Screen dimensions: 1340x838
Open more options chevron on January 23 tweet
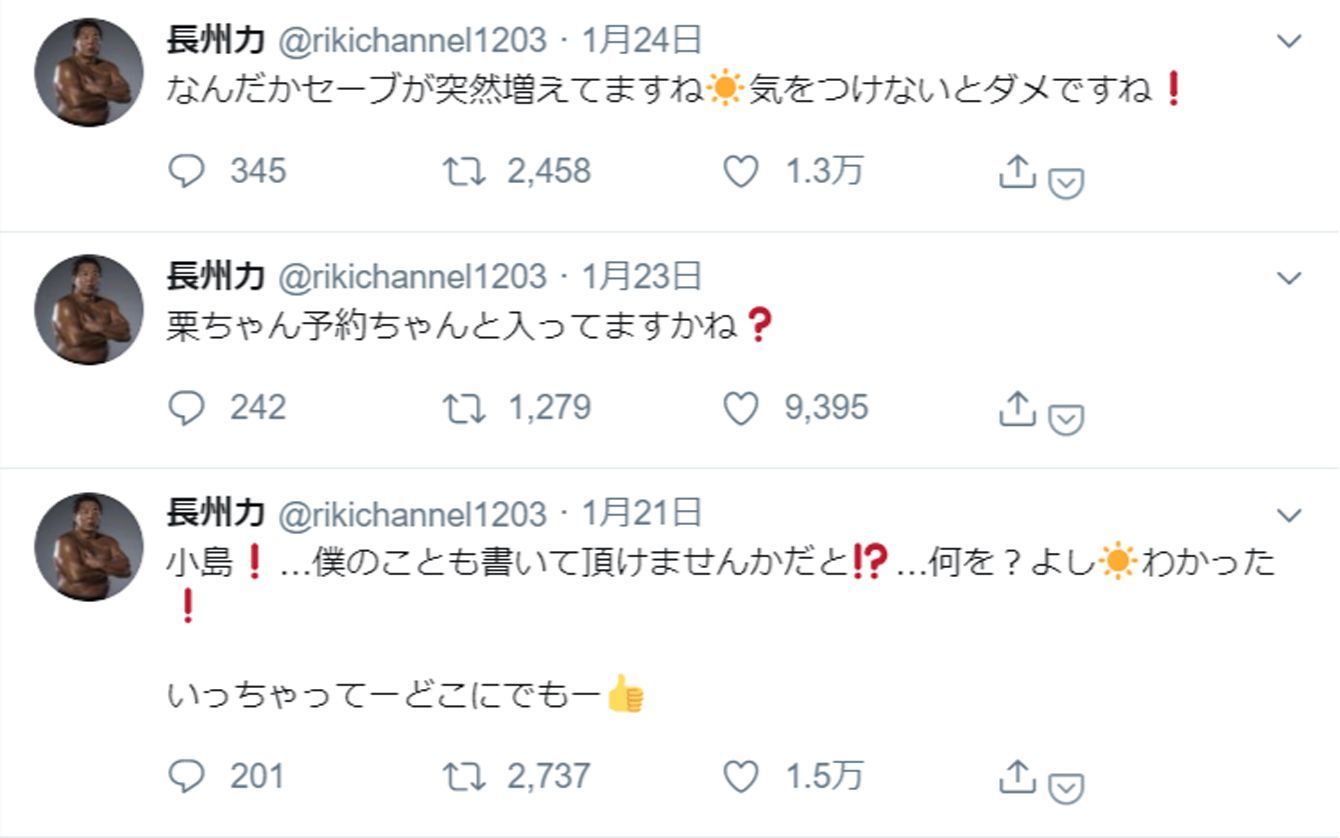[1290, 277]
